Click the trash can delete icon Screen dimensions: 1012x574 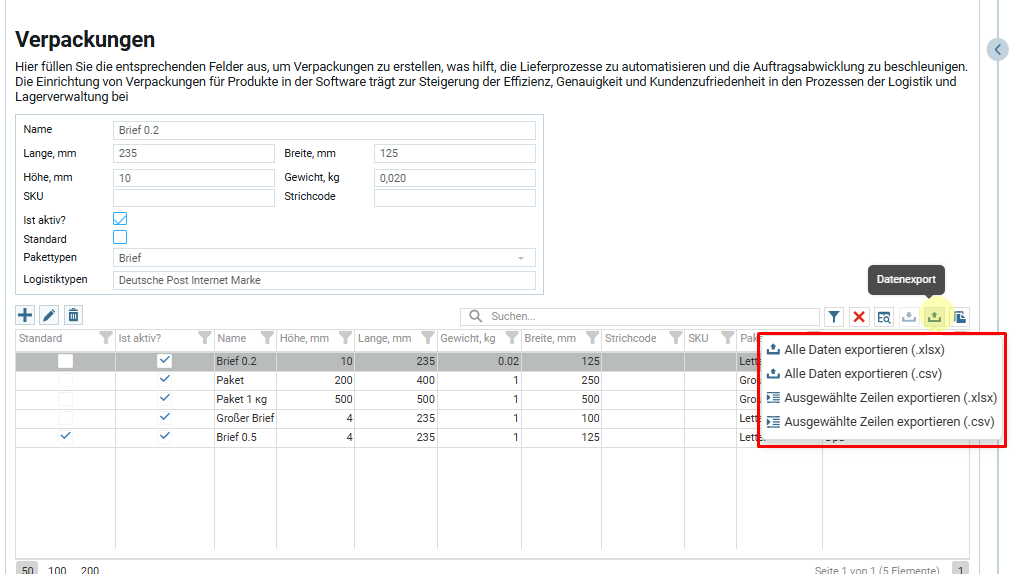pos(73,316)
